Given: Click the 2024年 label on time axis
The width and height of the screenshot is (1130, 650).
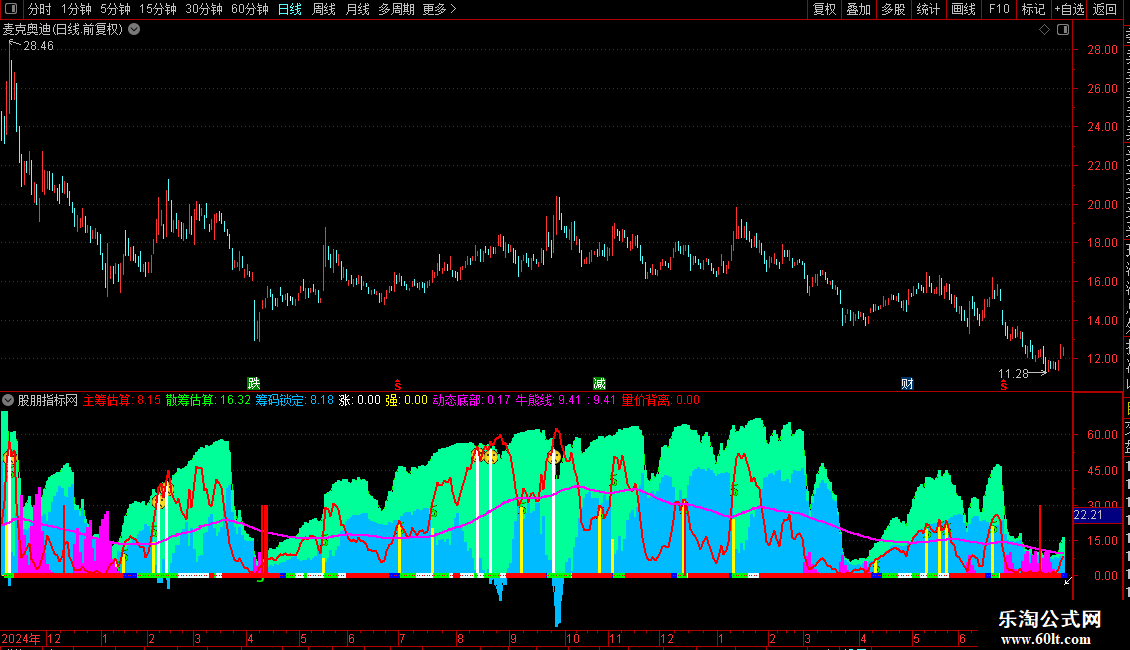Looking at the screenshot, I should (21, 638).
